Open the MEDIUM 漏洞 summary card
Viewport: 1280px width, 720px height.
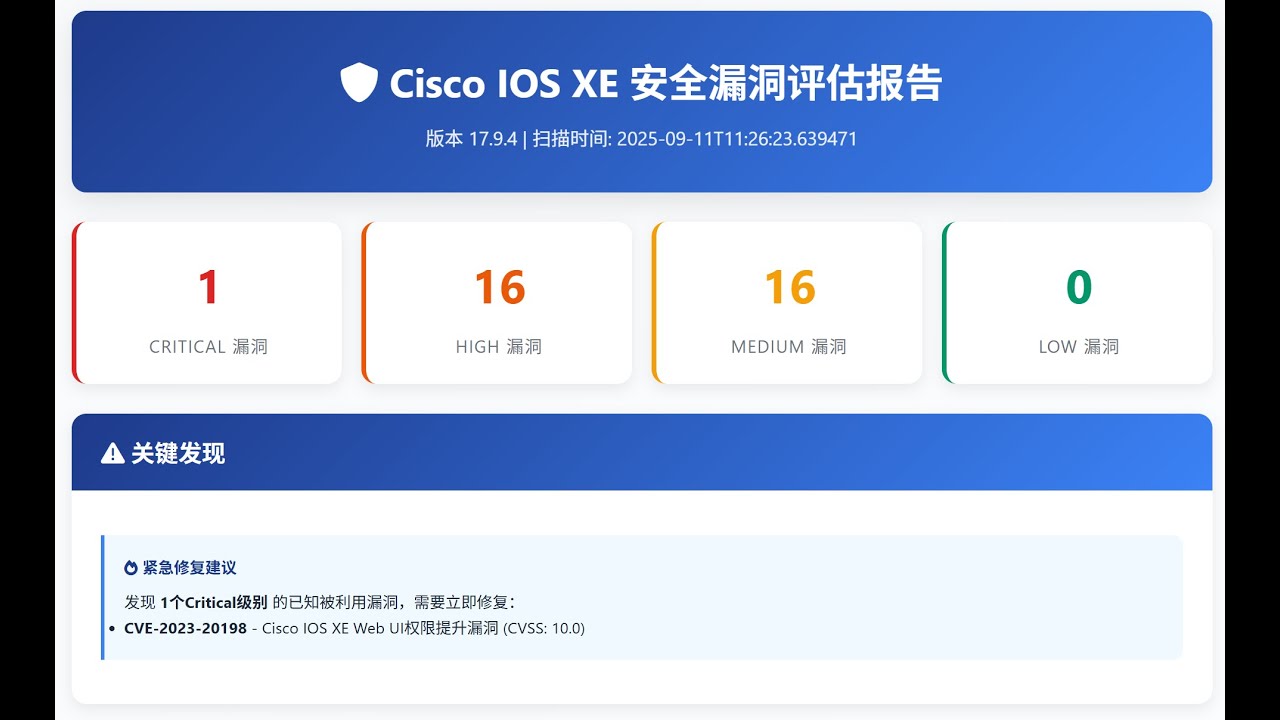[787, 302]
